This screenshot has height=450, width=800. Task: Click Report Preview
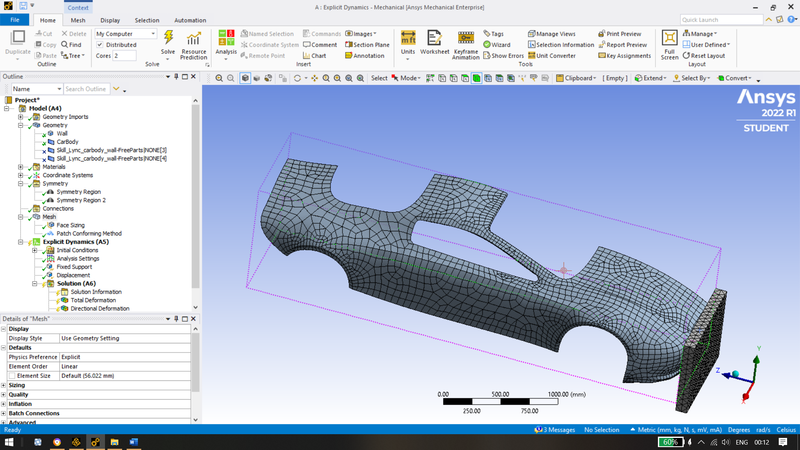coord(622,45)
